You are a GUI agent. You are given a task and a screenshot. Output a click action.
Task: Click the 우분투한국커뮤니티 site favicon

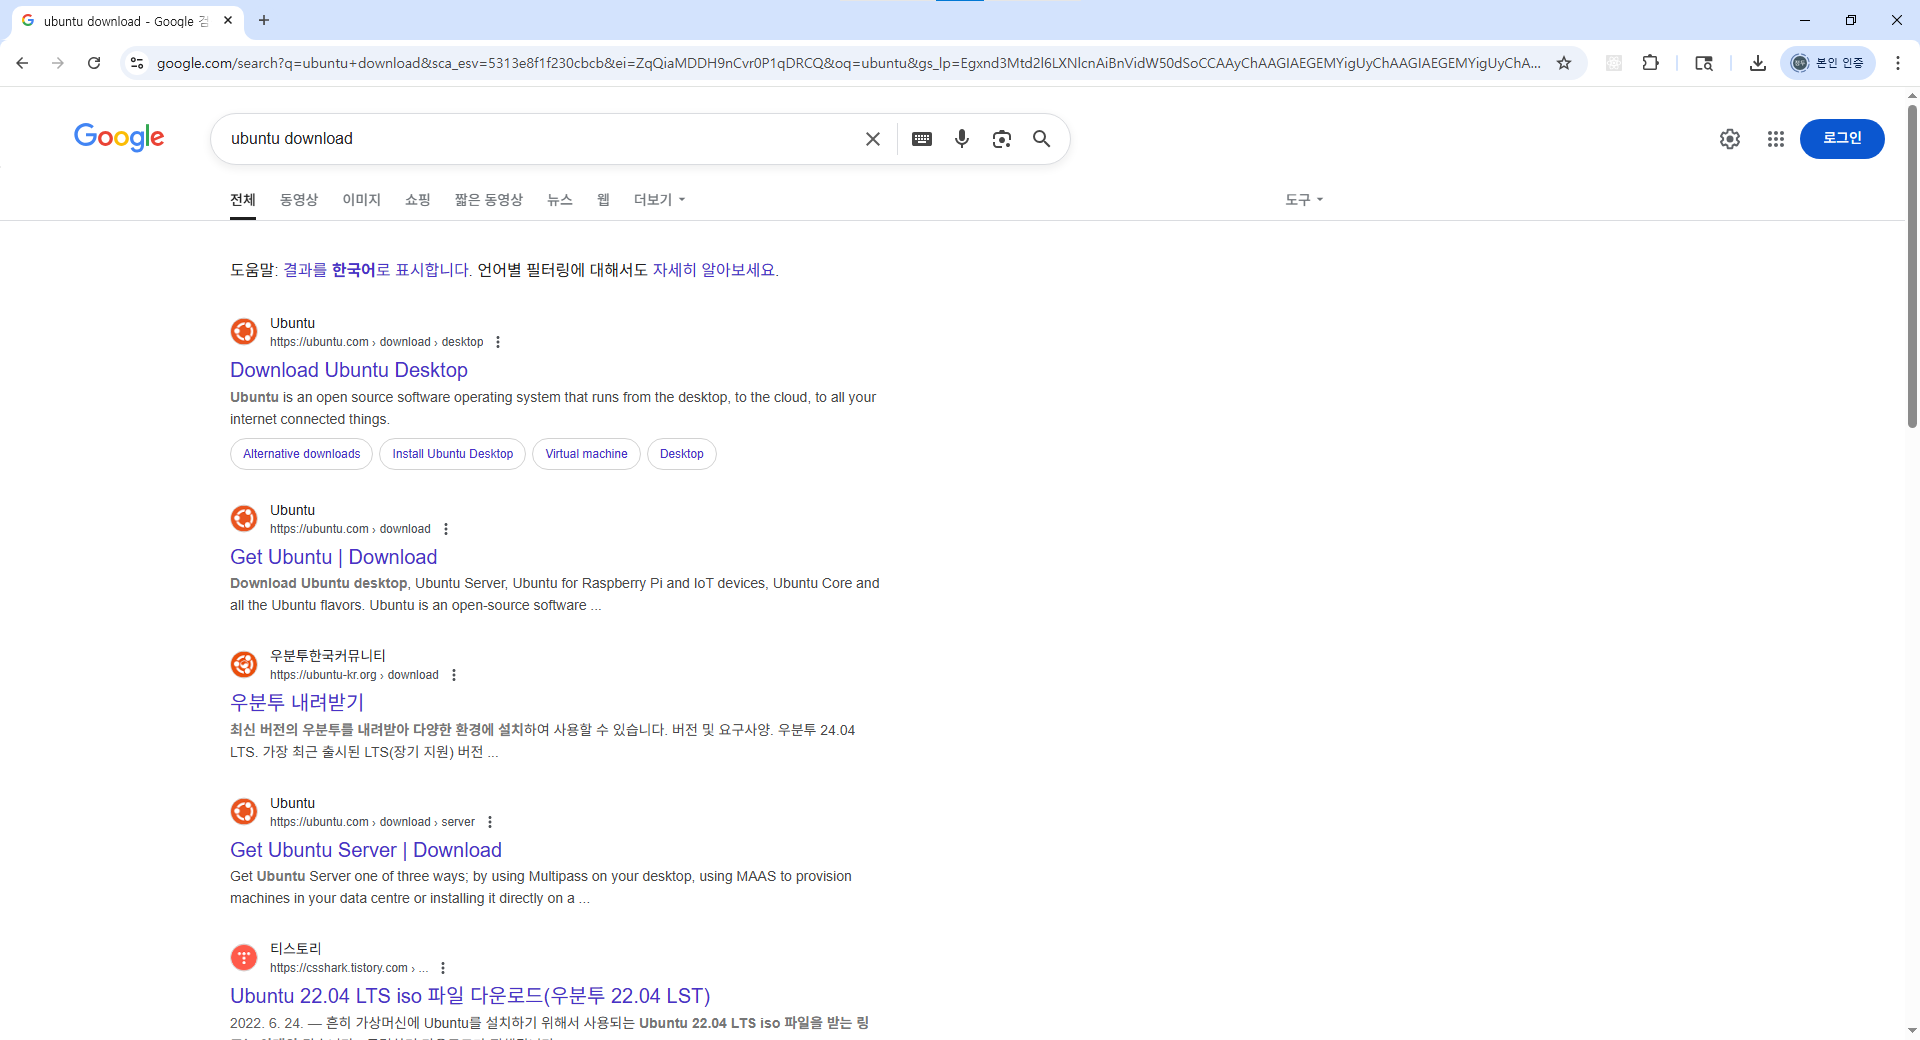244,664
